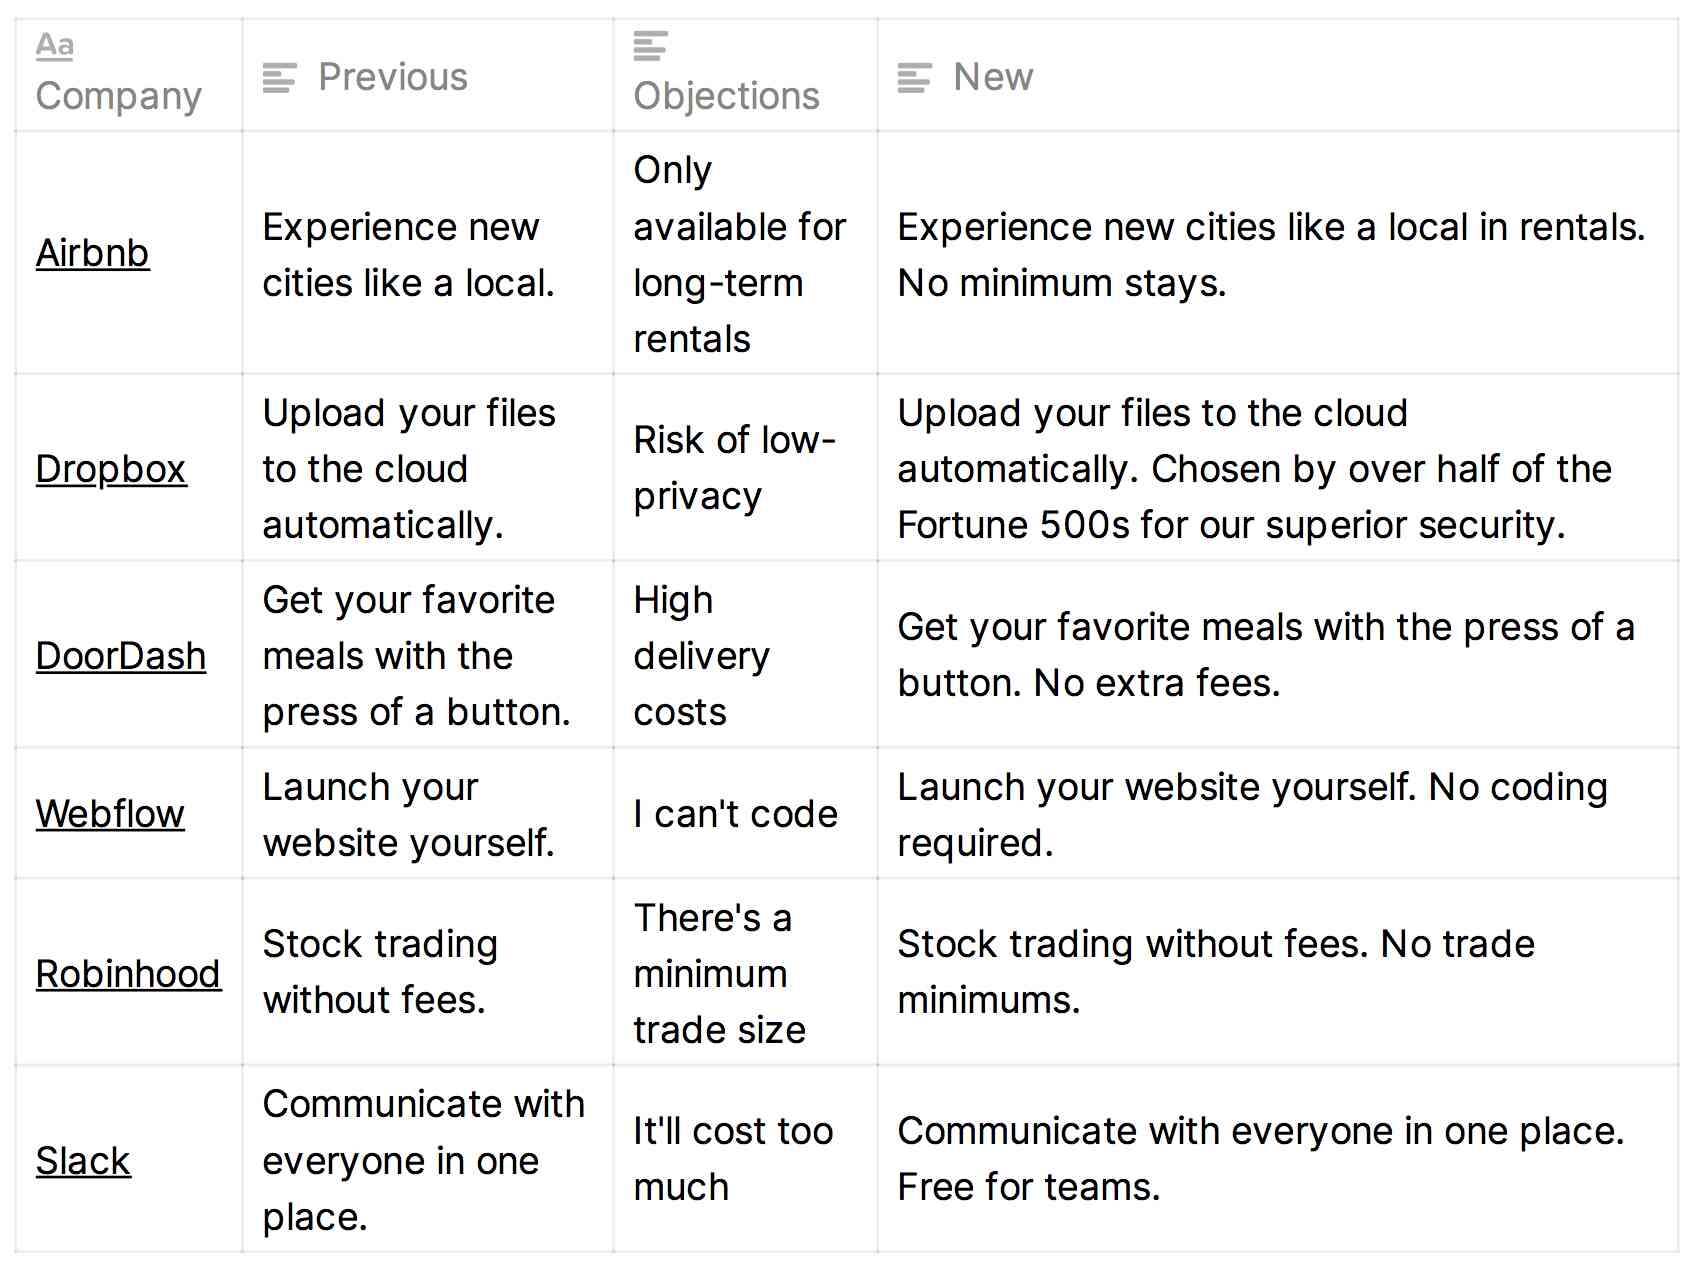This screenshot has height=1266, width=1694.
Task: Open the Company column header menu
Action: coord(118,95)
